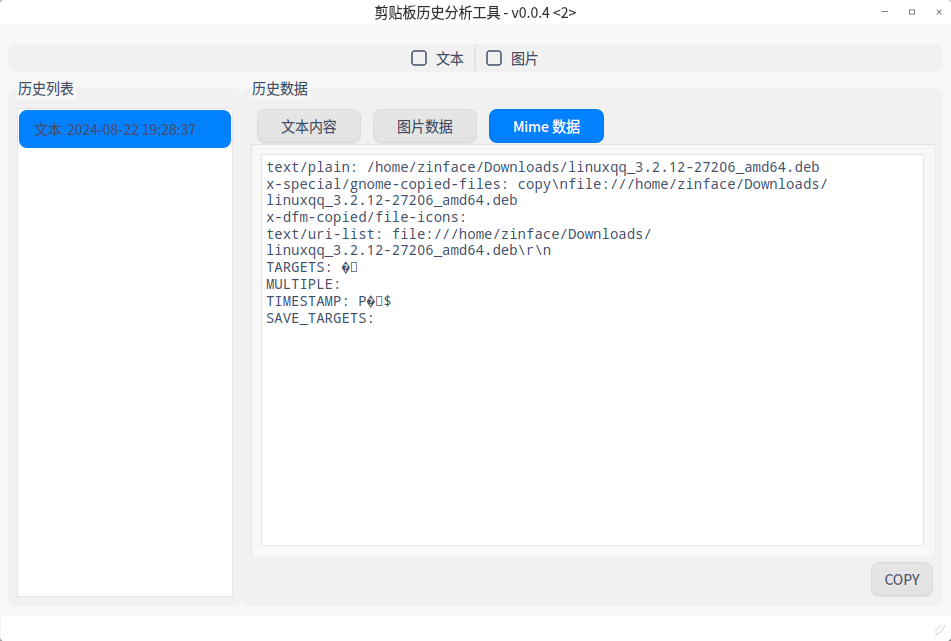Image resolution: width=951 pixels, height=641 pixels.
Task: Minimize the clipboard history window
Action: [884, 12]
